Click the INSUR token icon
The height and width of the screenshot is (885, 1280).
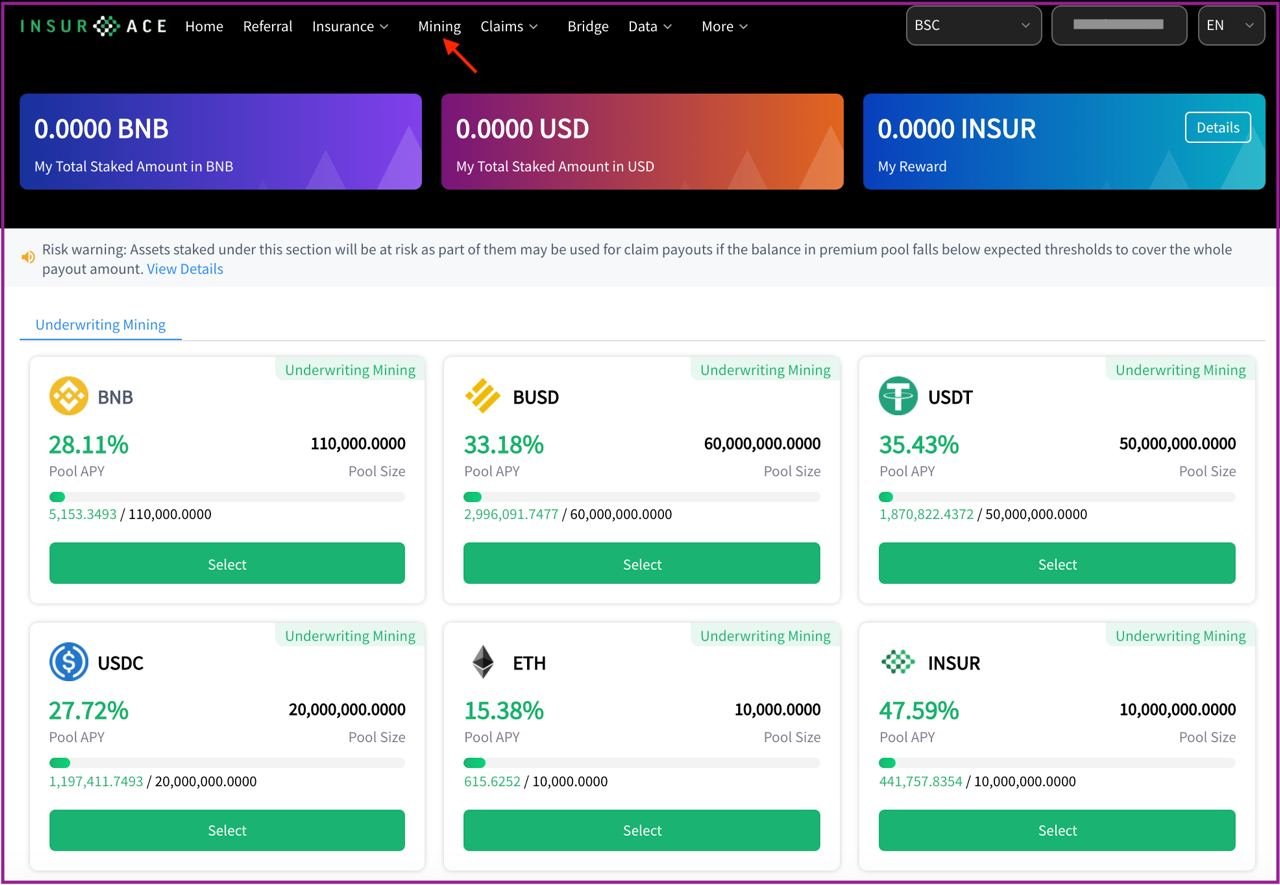(x=898, y=662)
